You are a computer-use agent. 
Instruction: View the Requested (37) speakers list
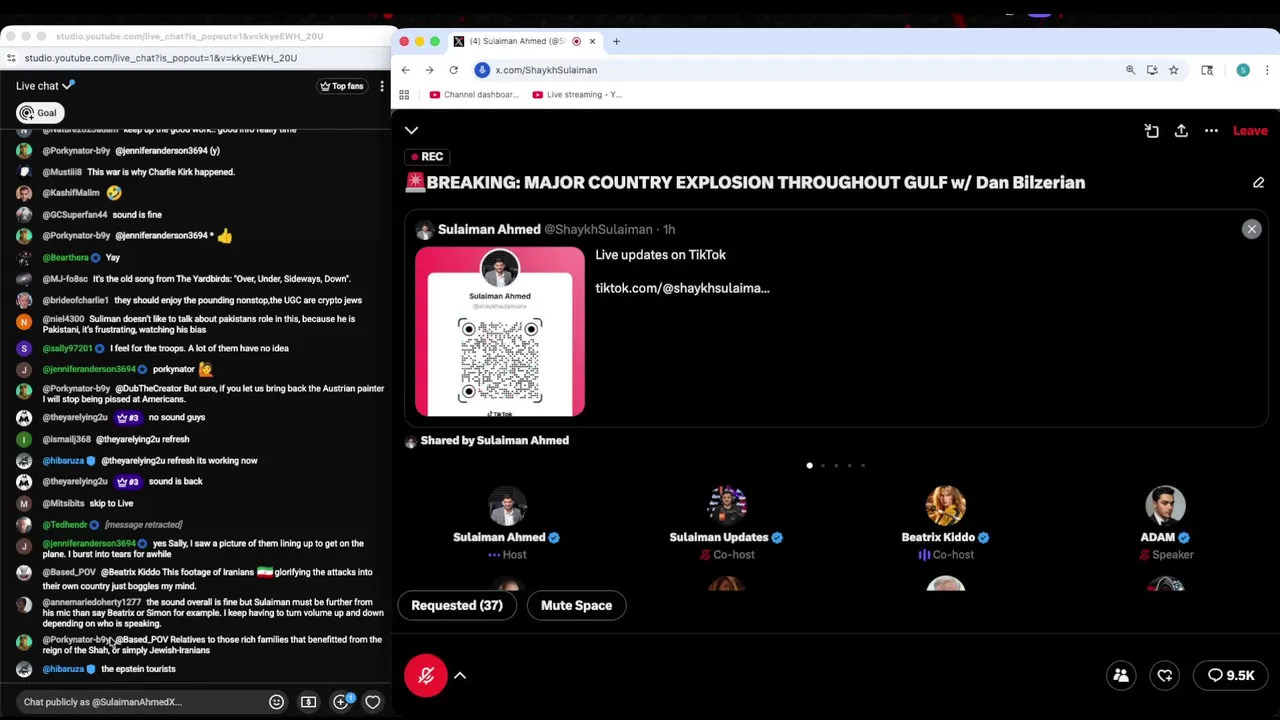(457, 605)
